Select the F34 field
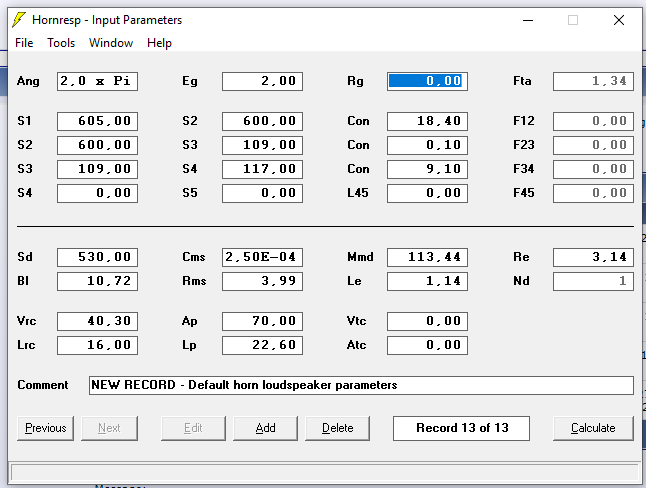This screenshot has width=646, height=488. [x=593, y=169]
